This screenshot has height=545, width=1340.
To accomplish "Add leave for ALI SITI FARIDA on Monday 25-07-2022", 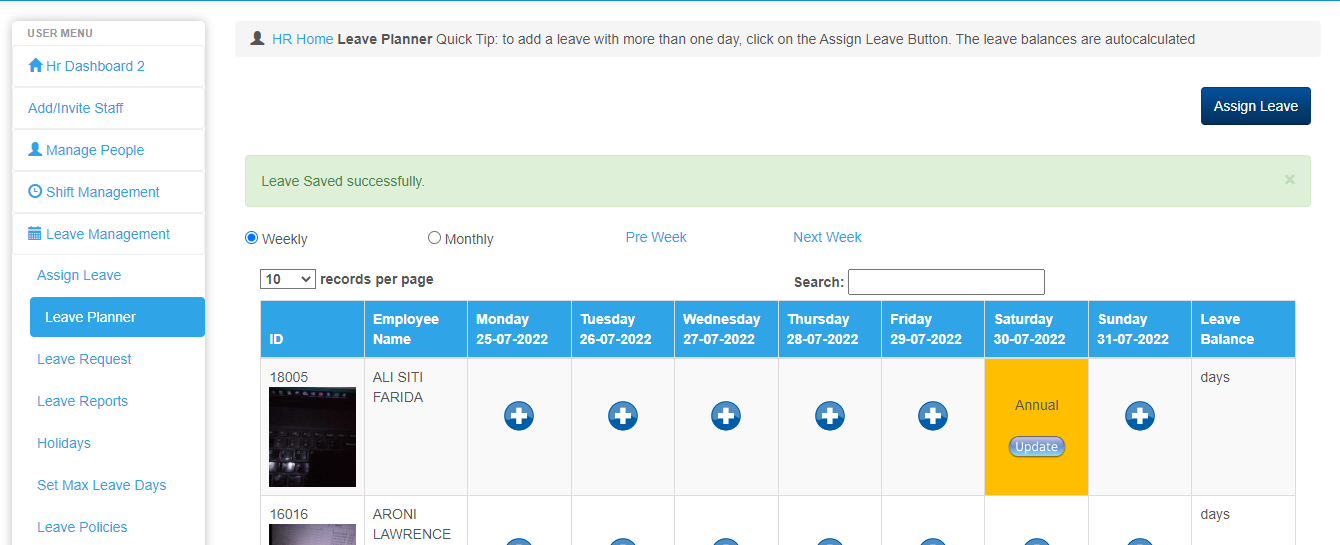I will (x=519, y=416).
